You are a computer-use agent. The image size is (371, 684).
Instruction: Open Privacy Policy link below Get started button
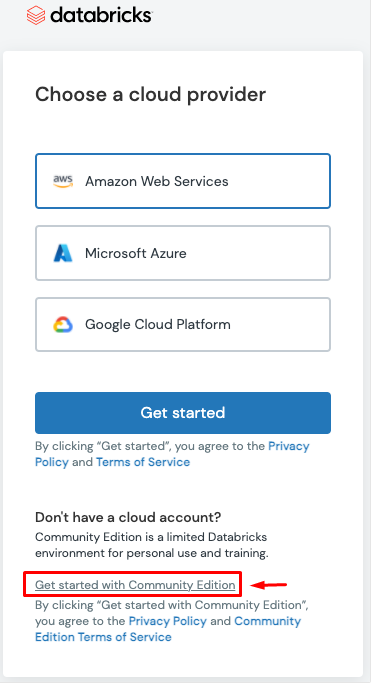point(172,454)
